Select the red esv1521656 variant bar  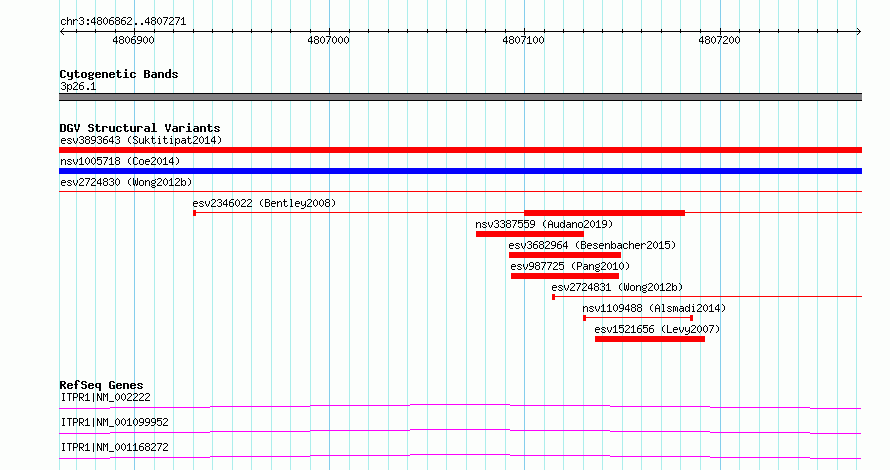pos(650,339)
